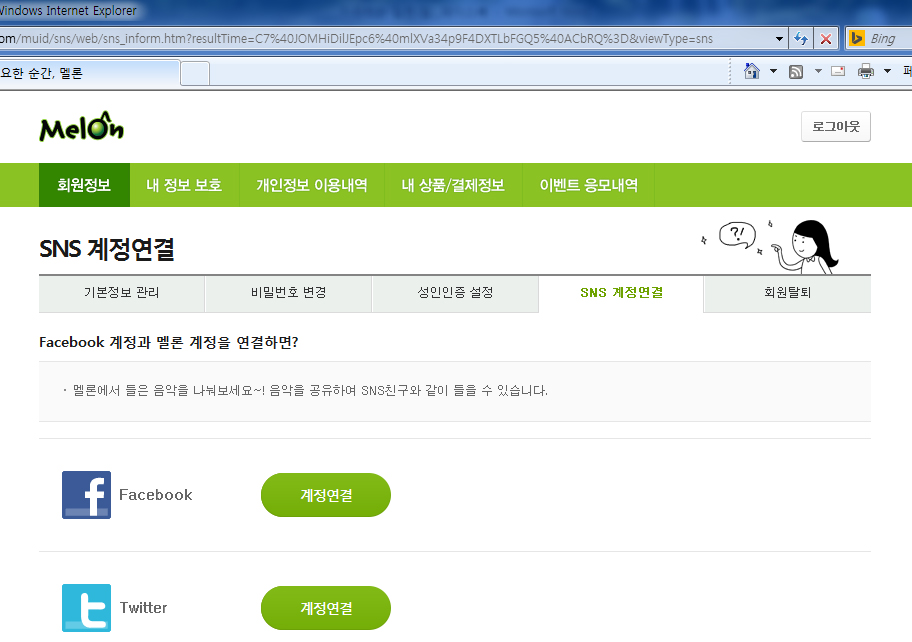This screenshot has height=642, width=912.
Task: Expand the address bar URL dropdown
Action: coord(780,39)
